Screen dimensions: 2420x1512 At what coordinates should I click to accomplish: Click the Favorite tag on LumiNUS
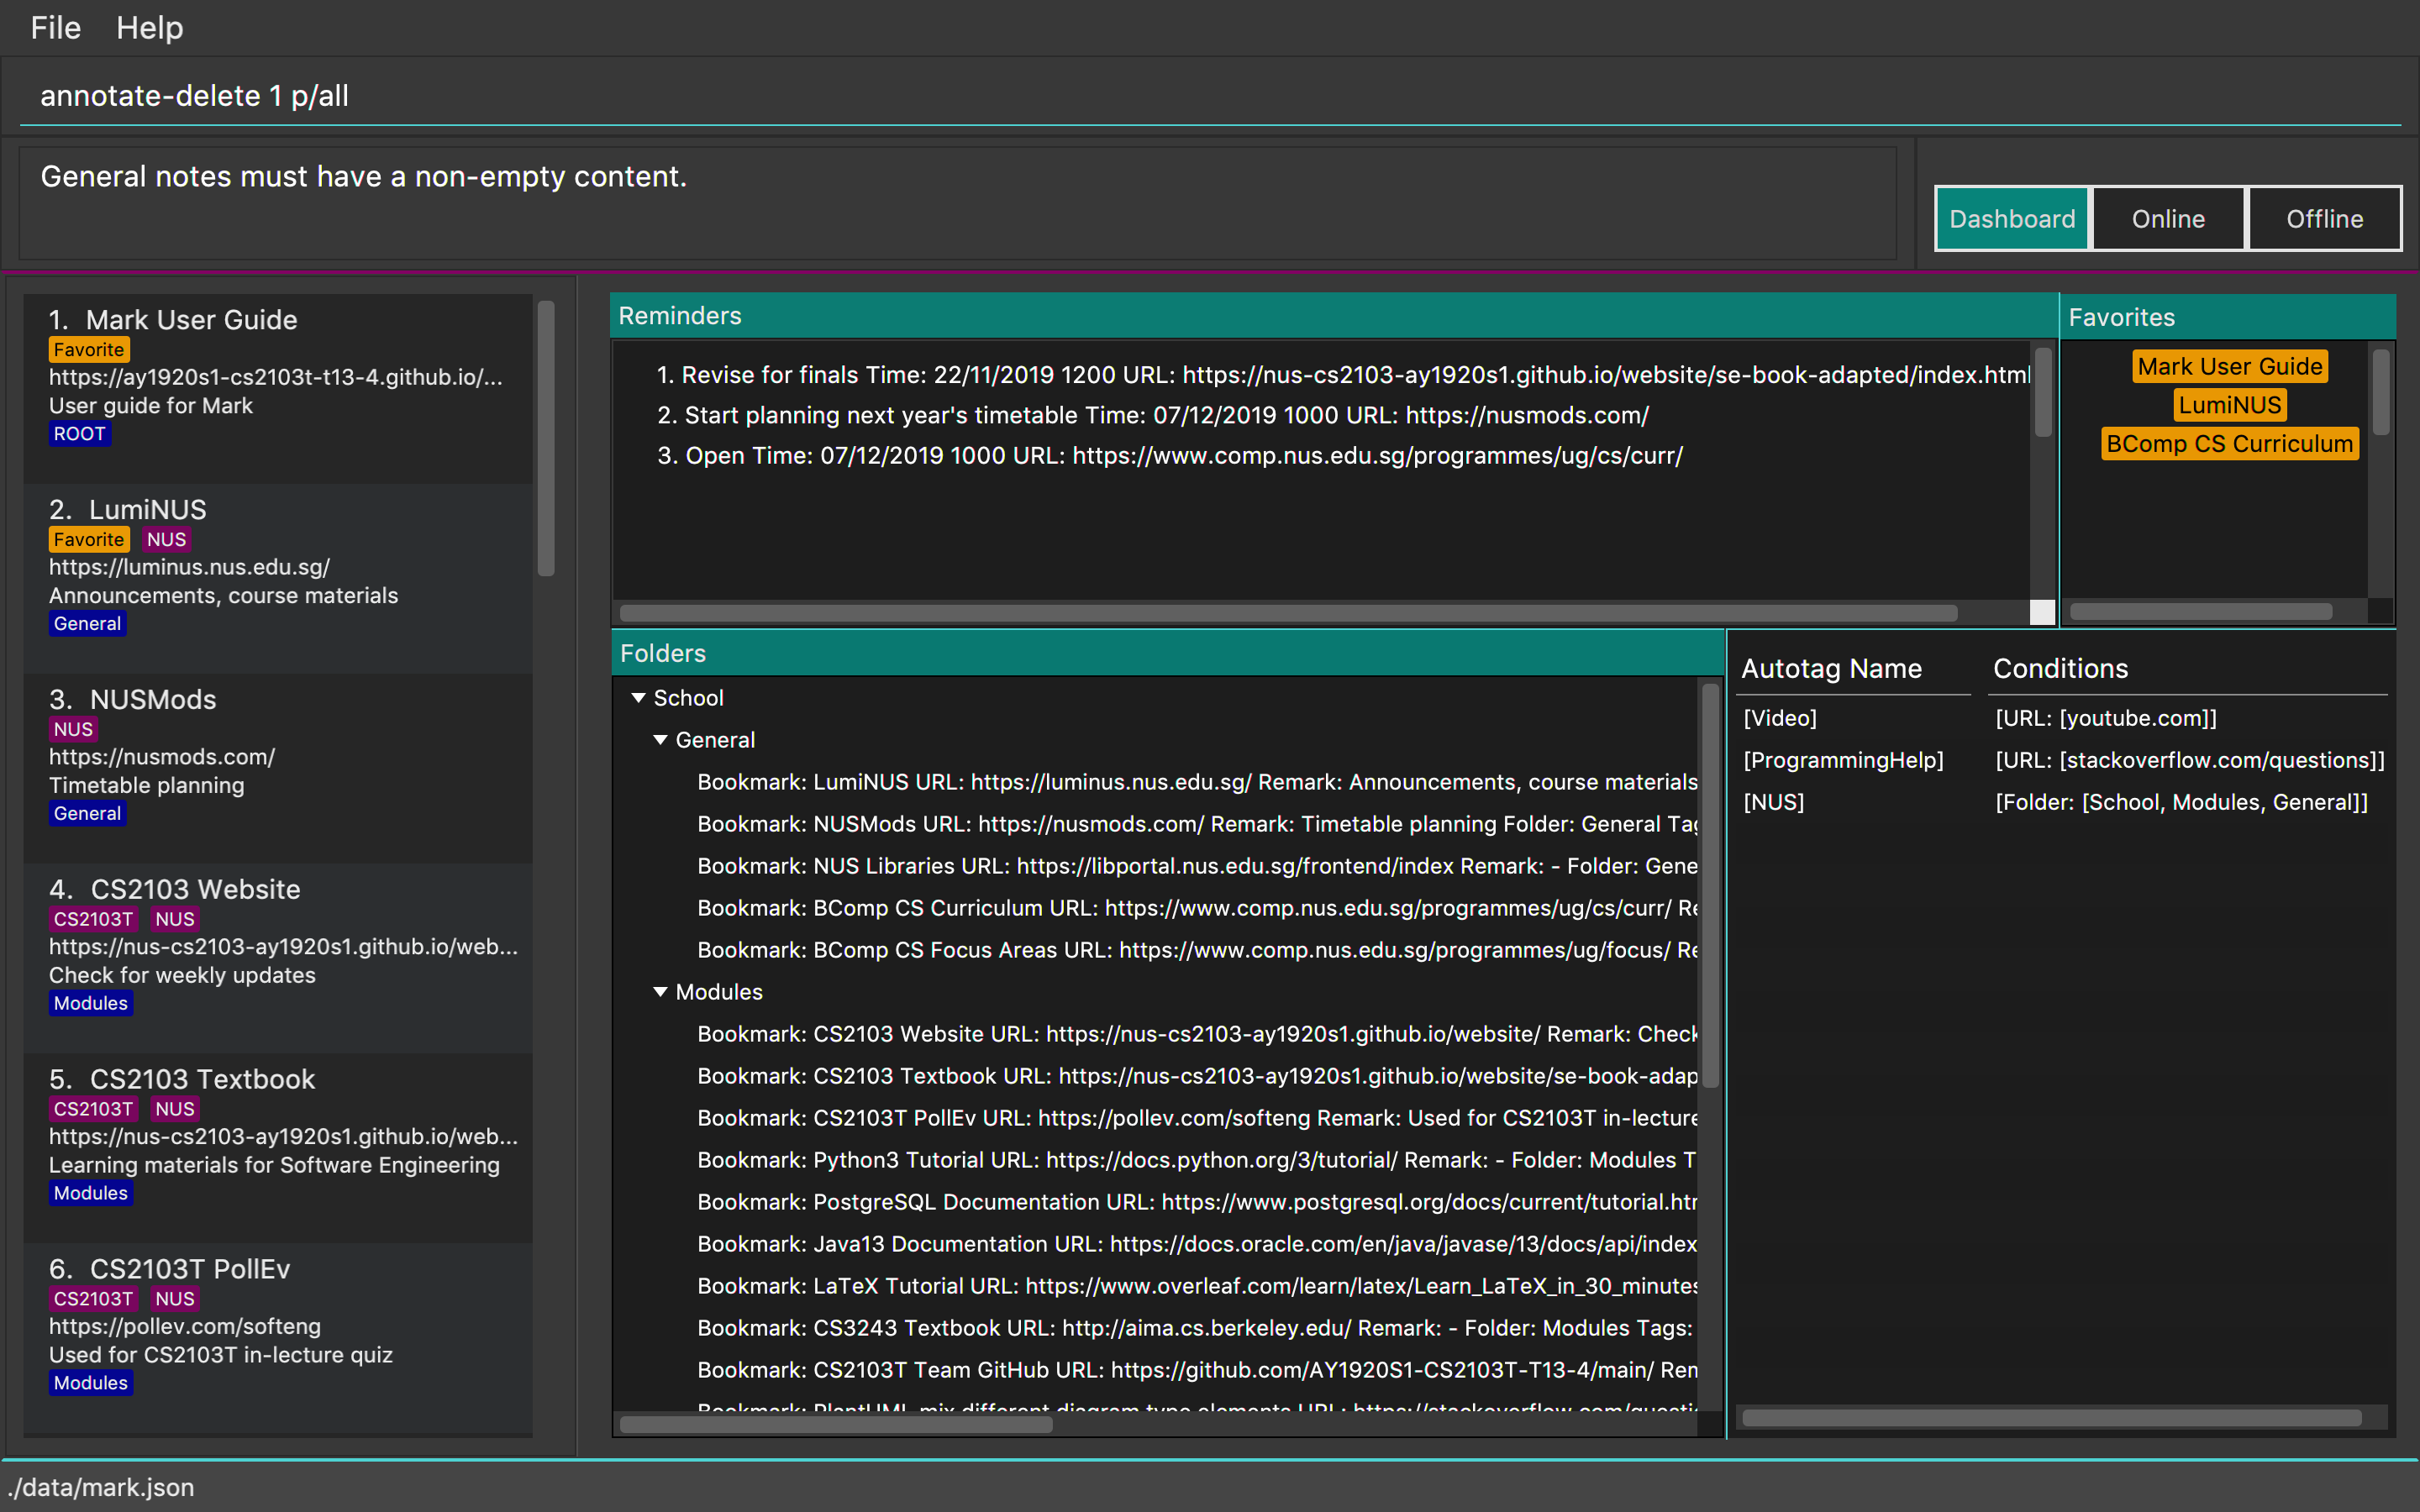click(88, 540)
